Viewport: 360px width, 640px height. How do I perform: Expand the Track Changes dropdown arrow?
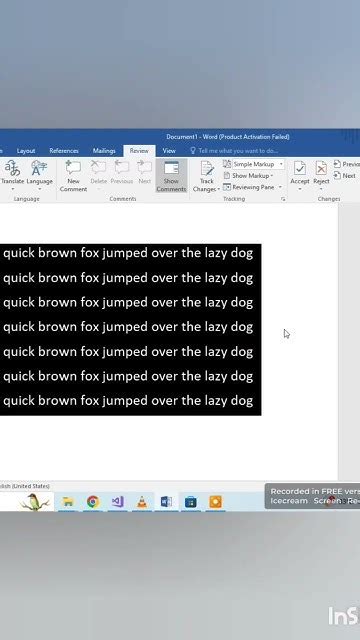[x=219, y=189]
